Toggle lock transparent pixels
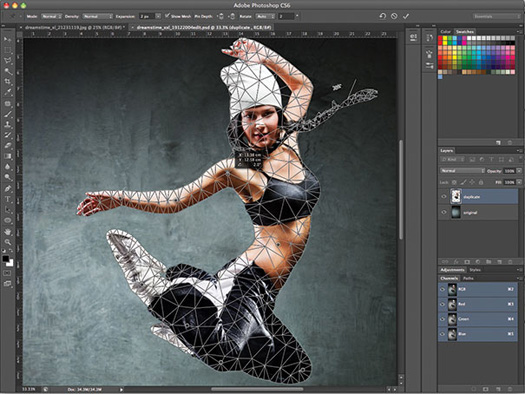525x394 pixels. point(454,182)
